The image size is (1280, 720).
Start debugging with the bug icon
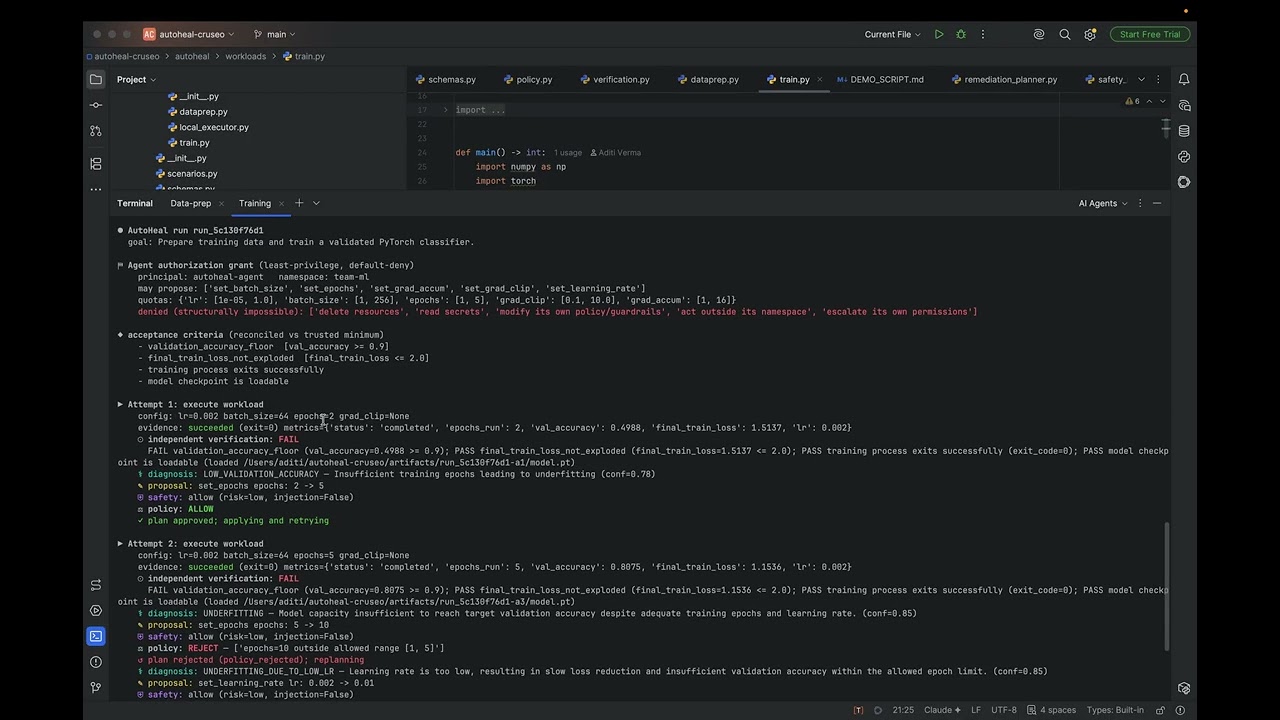coord(961,34)
